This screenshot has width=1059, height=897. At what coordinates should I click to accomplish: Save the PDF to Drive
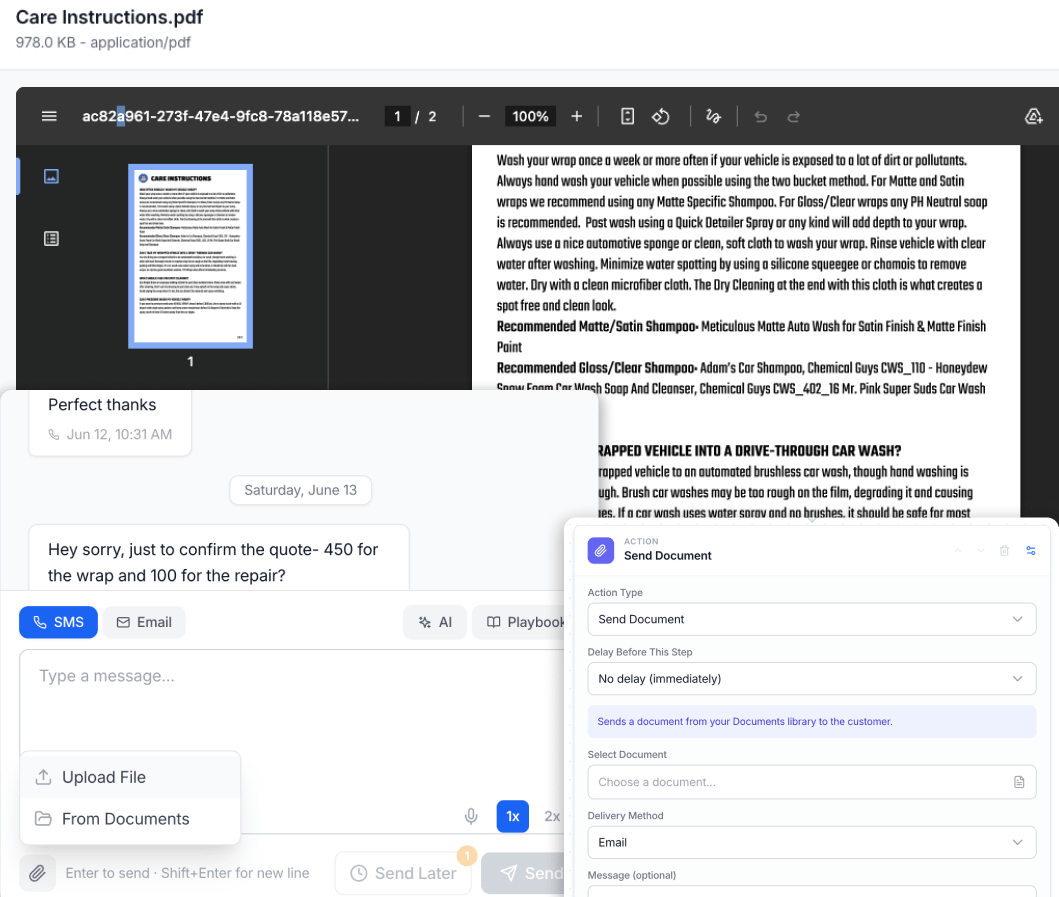point(1033,116)
